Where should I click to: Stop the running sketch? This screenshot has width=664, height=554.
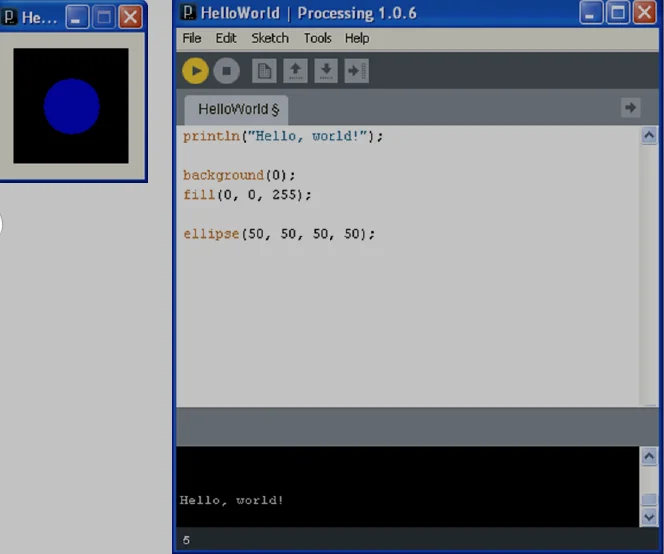tap(227, 71)
